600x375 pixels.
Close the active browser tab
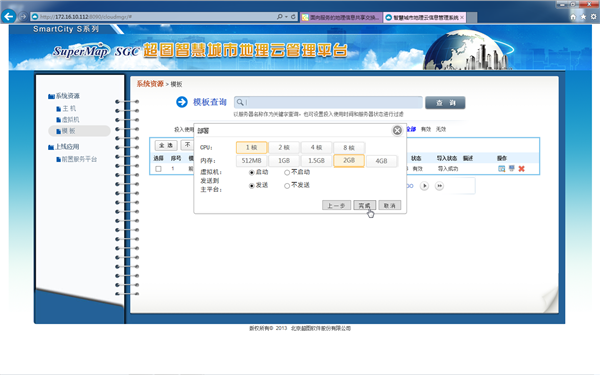click(462, 17)
